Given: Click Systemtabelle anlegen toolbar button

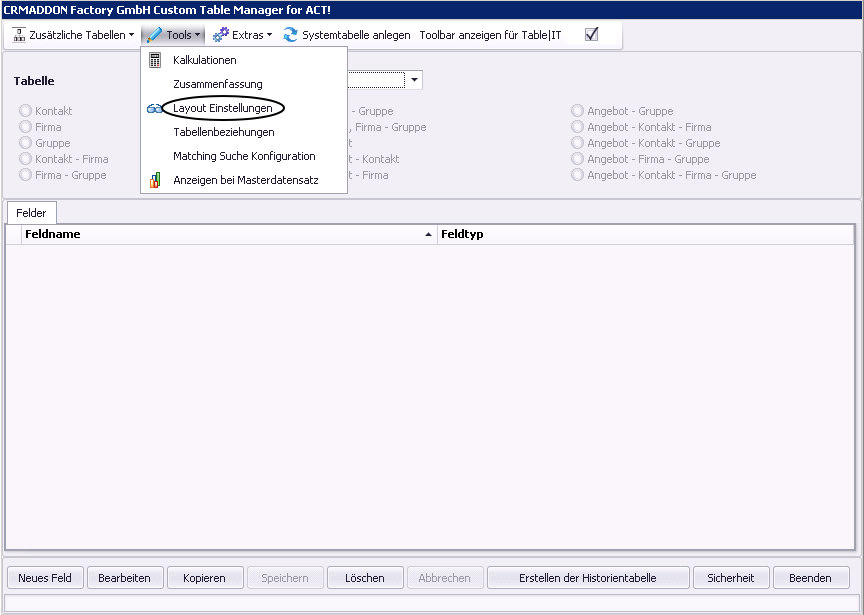Looking at the screenshot, I should pyautogui.click(x=347, y=35).
